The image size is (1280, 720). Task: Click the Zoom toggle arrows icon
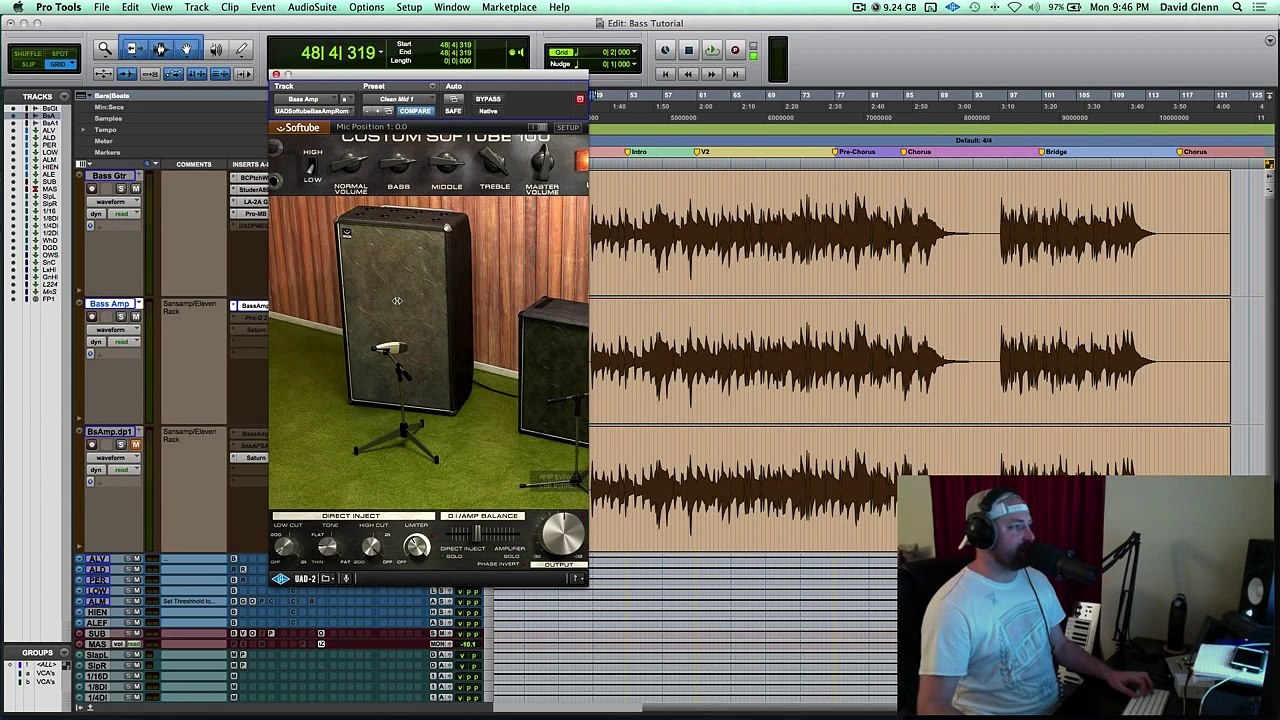coord(103,74)
